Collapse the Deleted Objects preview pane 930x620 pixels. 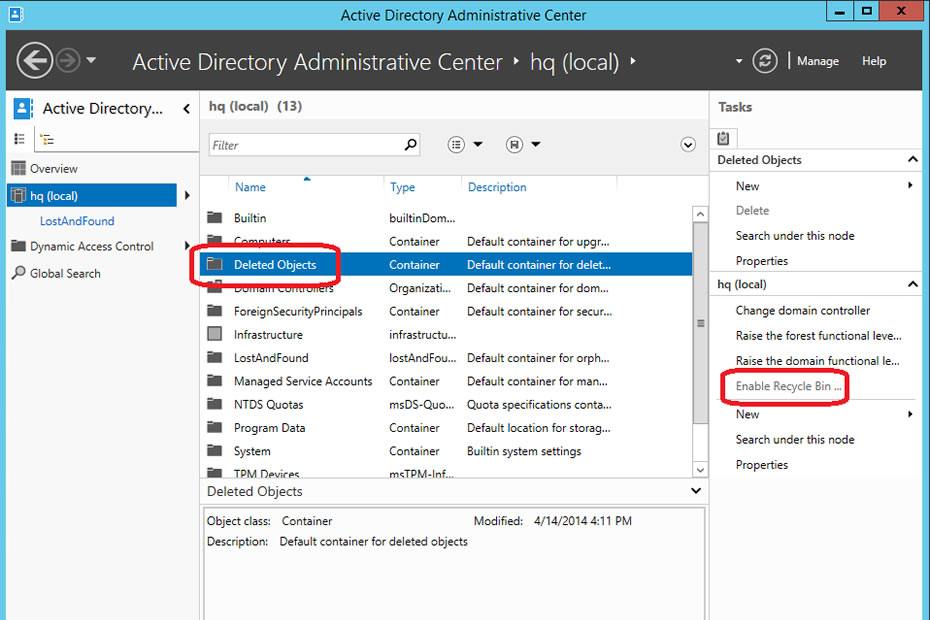[x=696, y=491]
